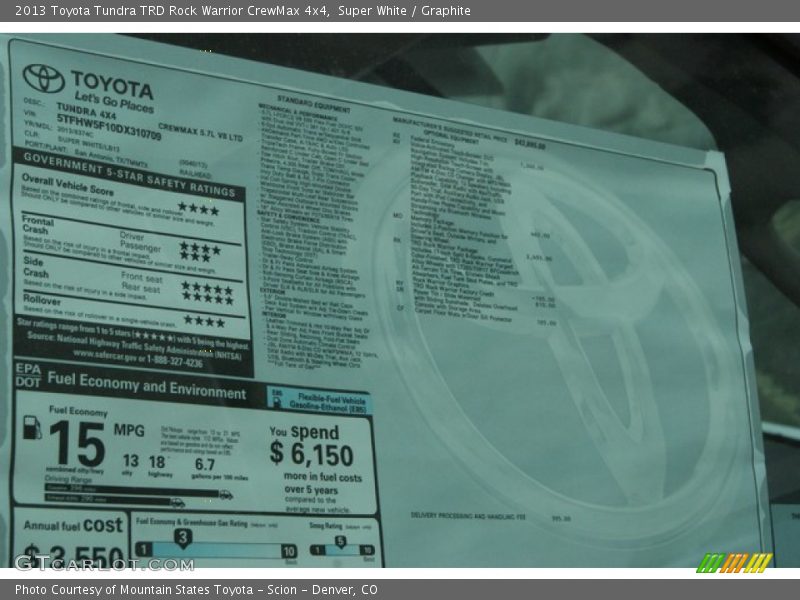Click the fuel pump icon beside 15 MPG

pyautogui.click(x=32, y=429)
